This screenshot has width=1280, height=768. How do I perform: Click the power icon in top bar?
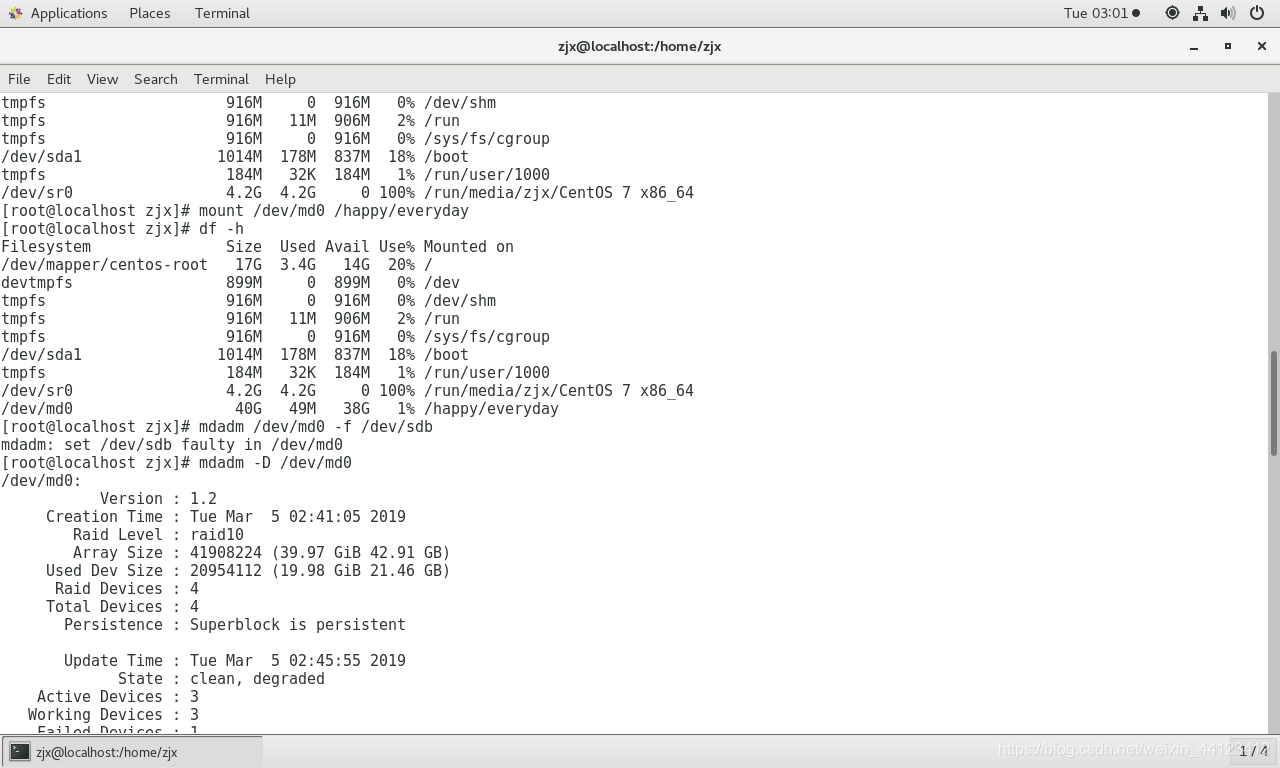coord(1257,13)
